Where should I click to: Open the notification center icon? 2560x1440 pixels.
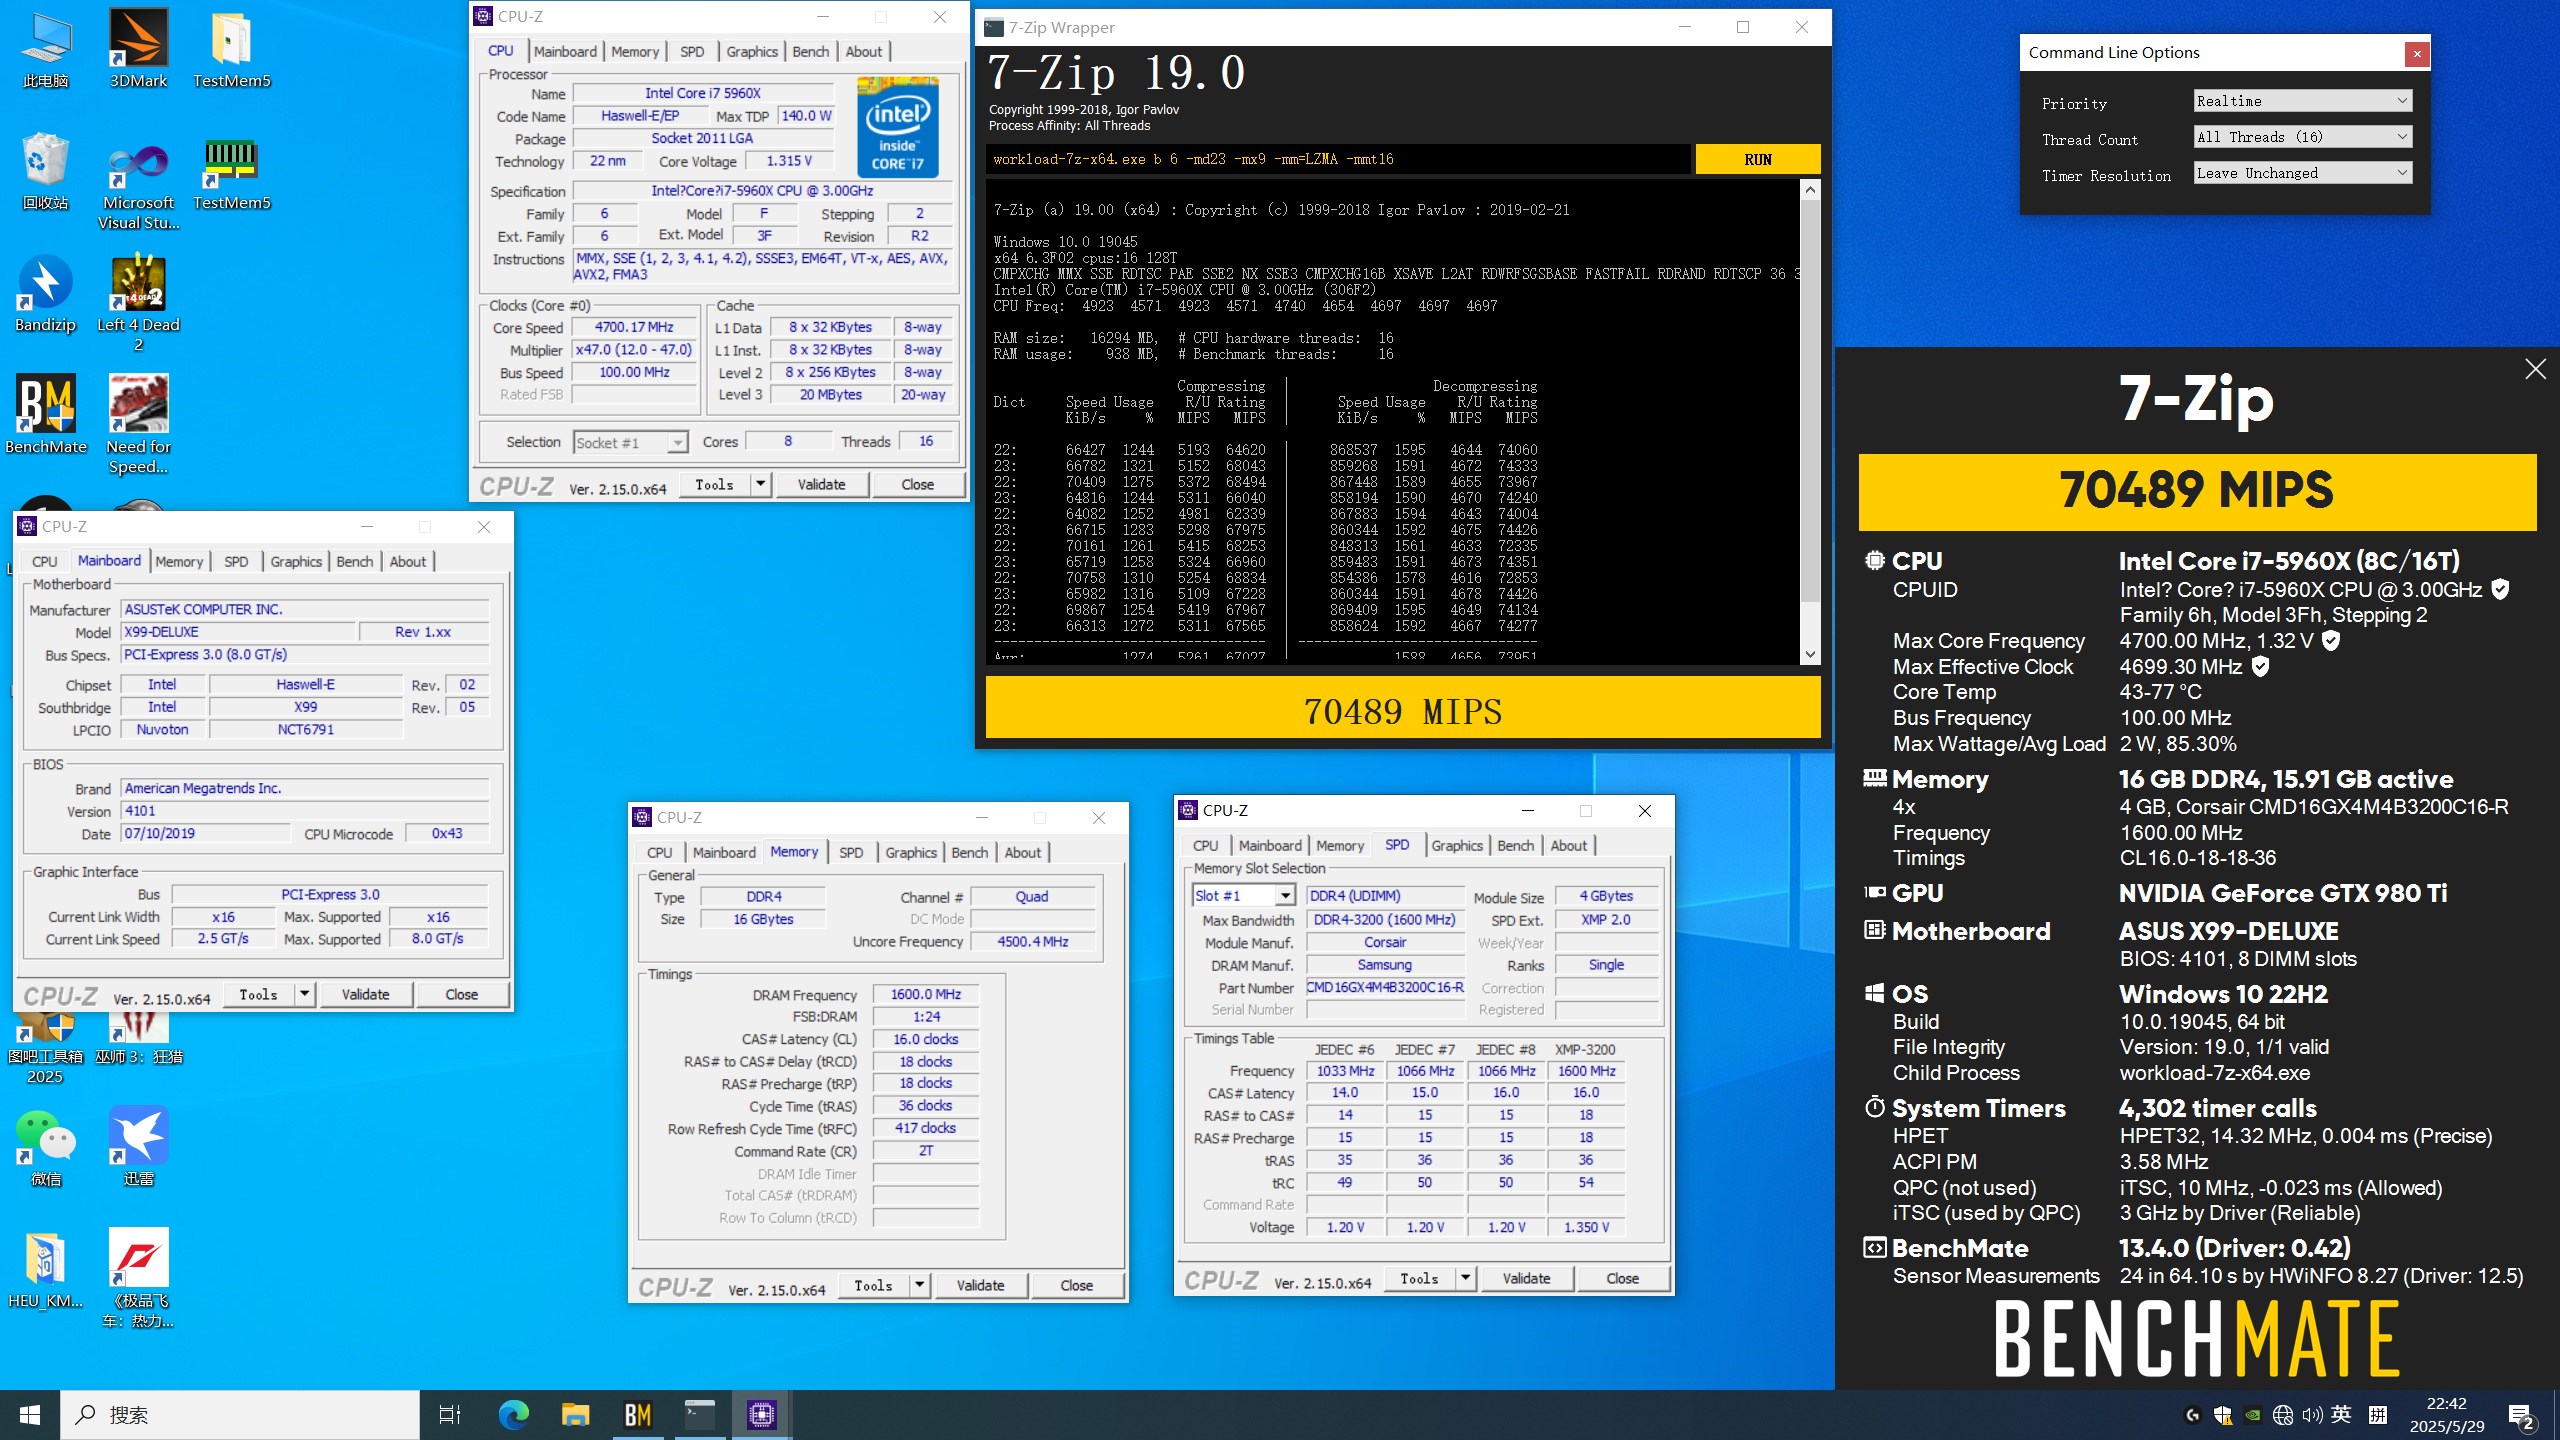click(2522, 1415)
